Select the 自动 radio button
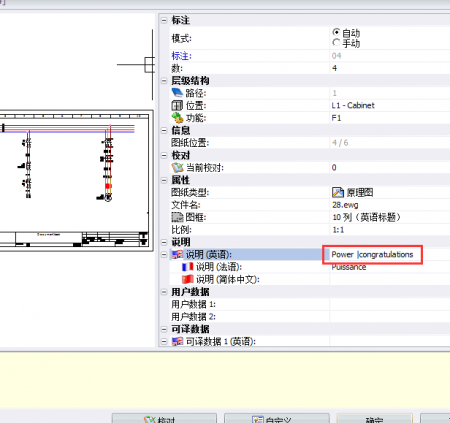450x423 pixels. pyautogui.click(x=336, y=32)
